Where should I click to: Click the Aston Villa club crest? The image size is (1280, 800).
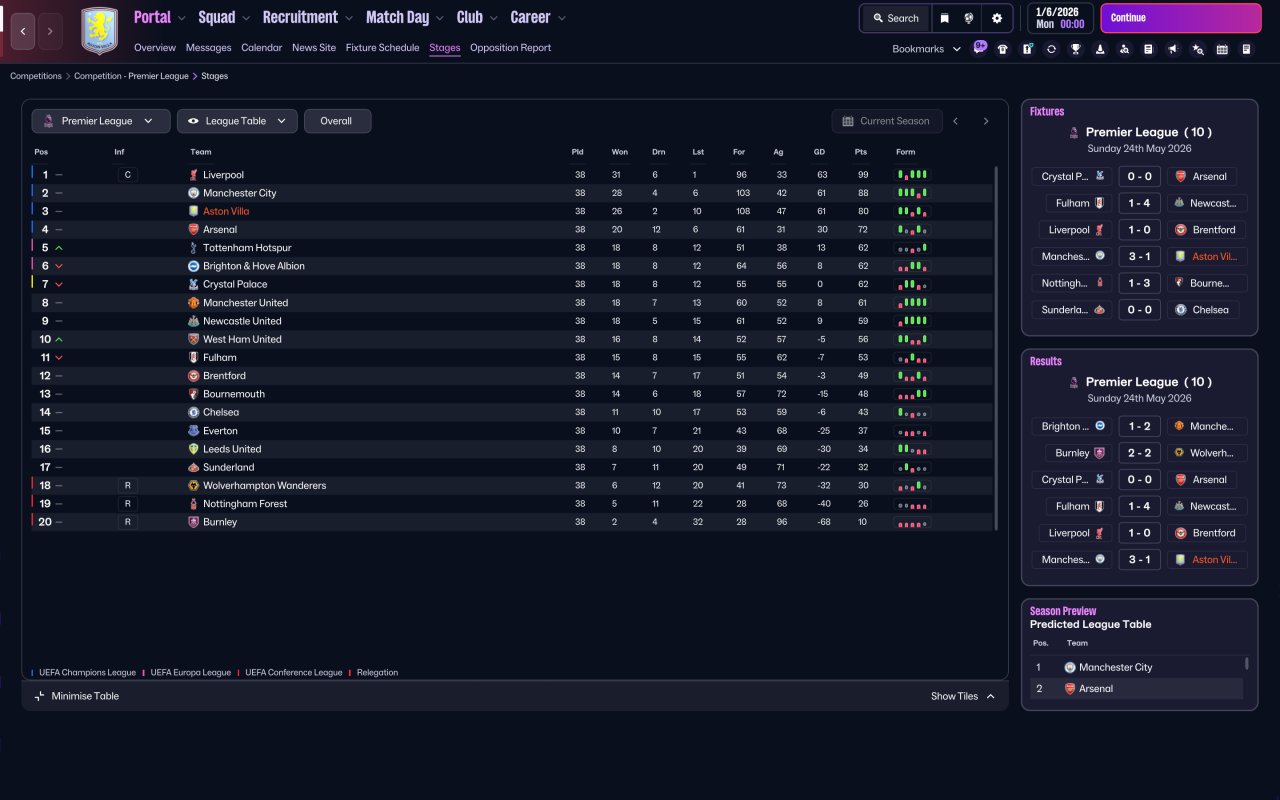click(99, 31)
